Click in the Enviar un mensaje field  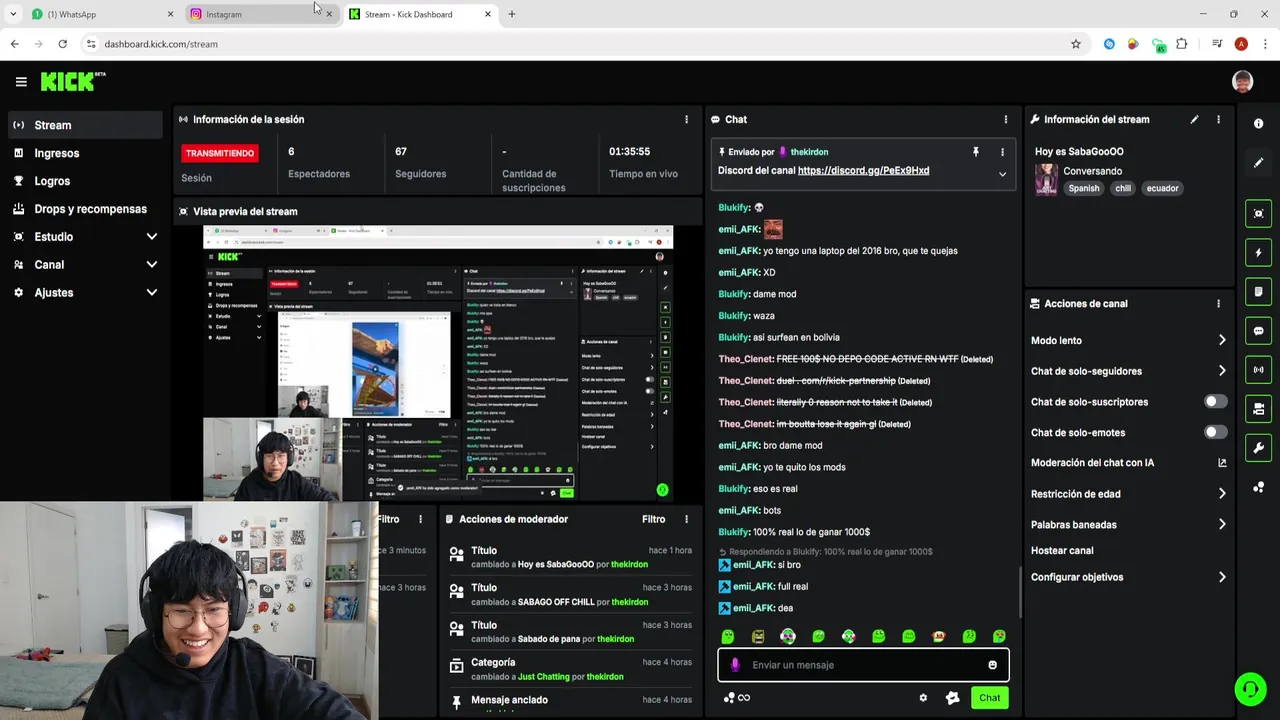tap(863, 665)
